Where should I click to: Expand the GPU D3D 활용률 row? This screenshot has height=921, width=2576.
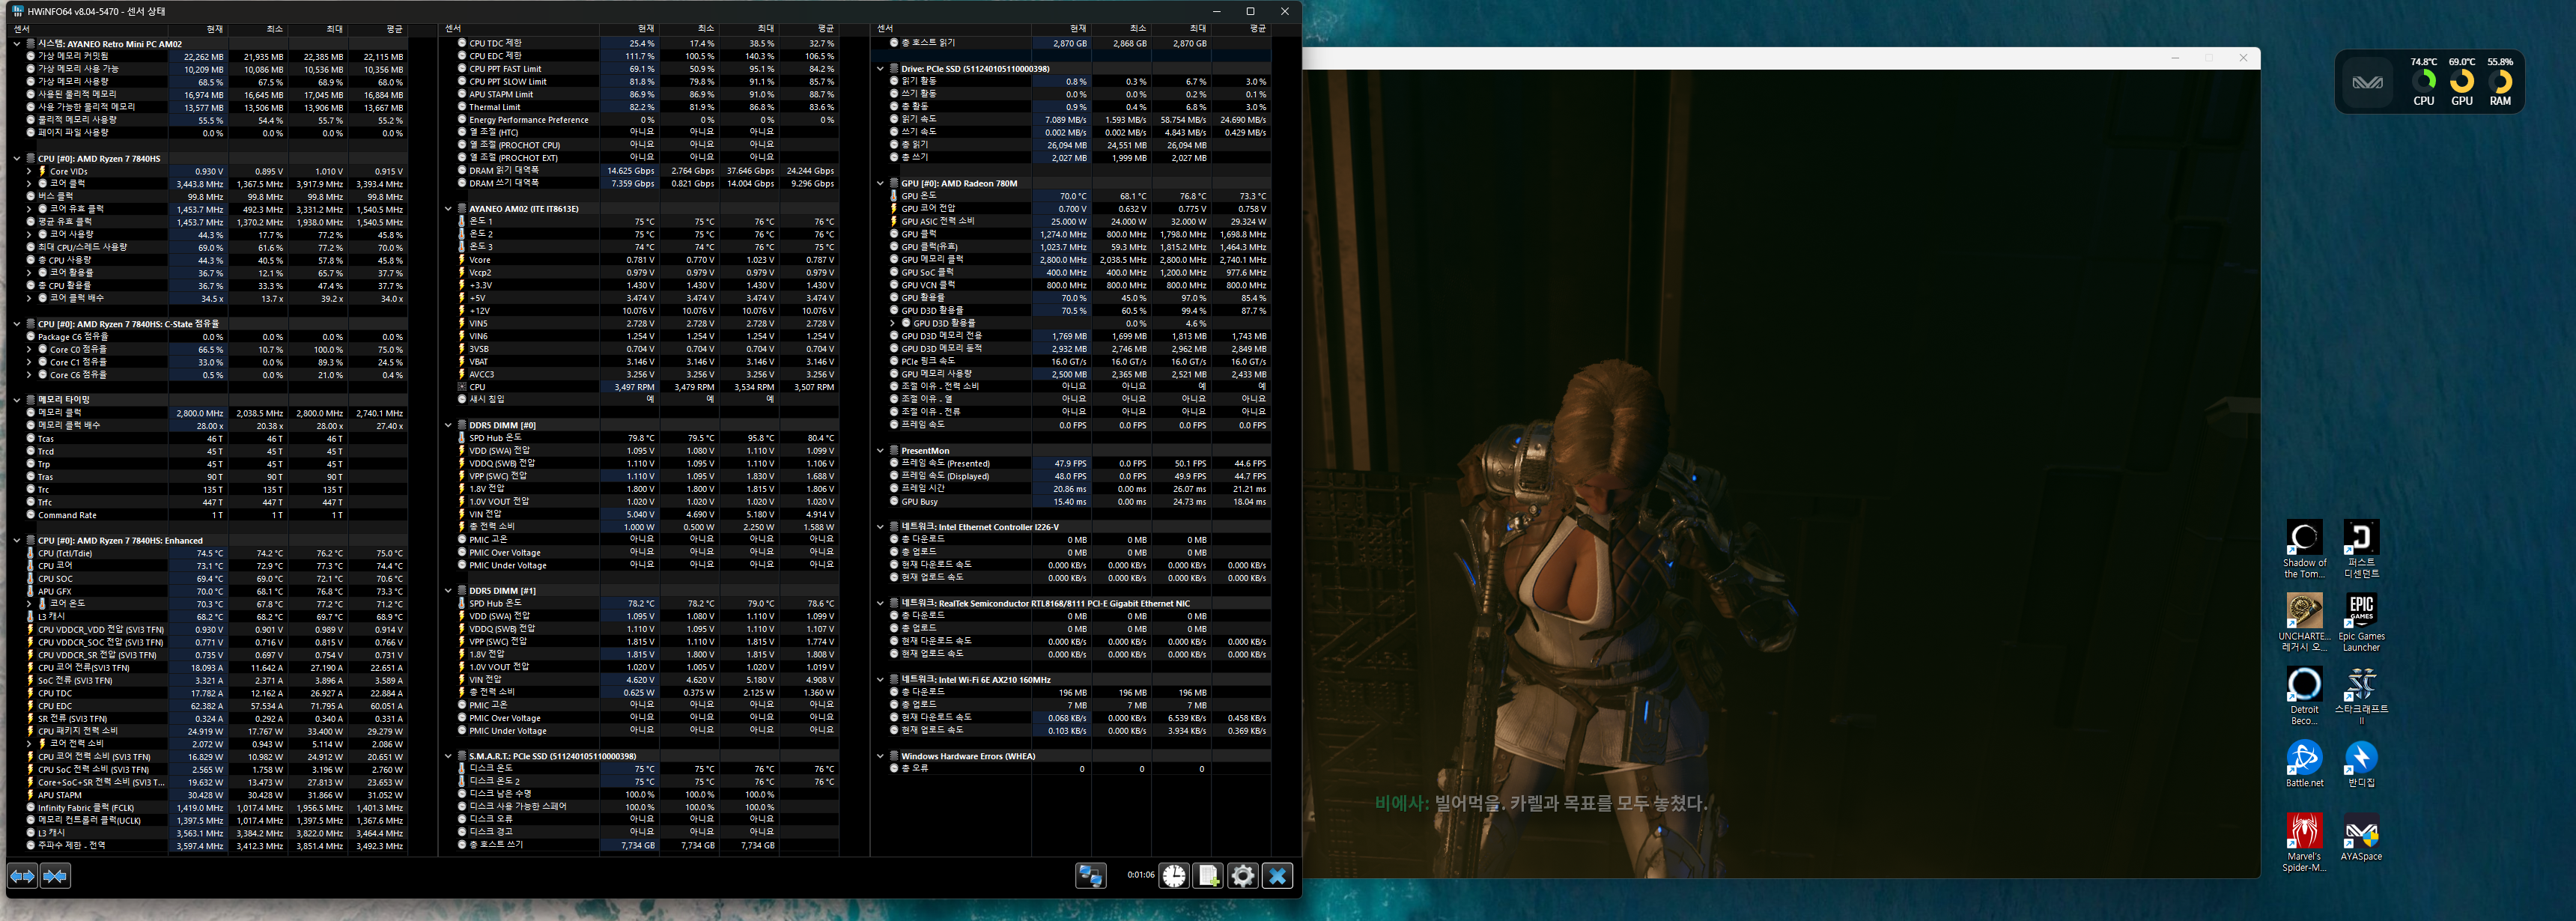pyautogui.click(x=893, y=323)
